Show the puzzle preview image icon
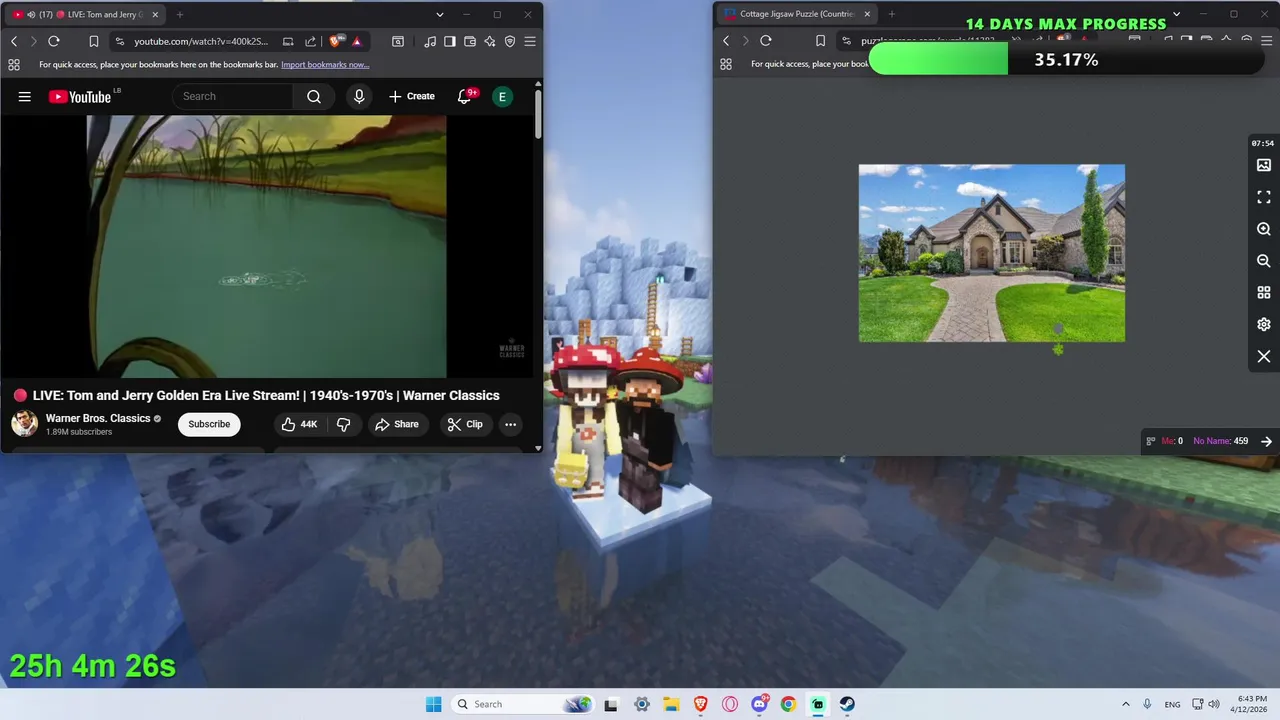 tap(1264, 165)
